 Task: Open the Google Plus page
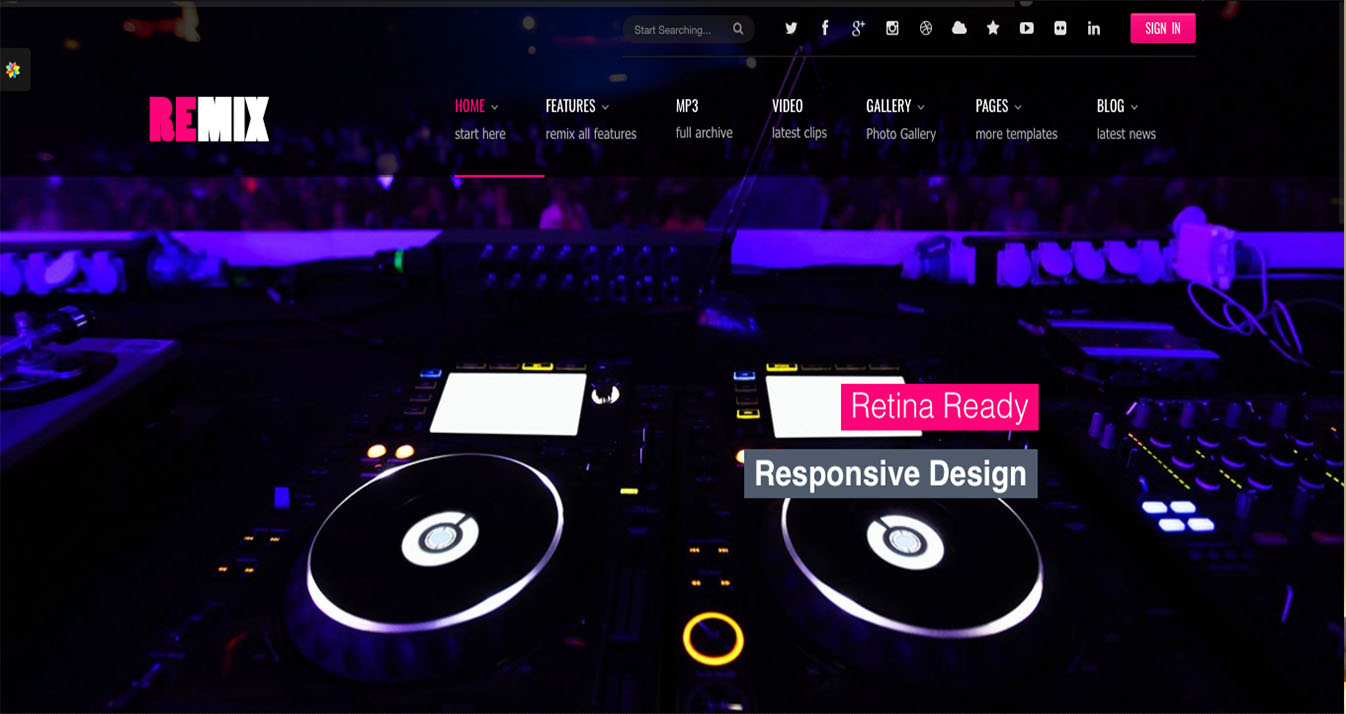pos(858,29)
